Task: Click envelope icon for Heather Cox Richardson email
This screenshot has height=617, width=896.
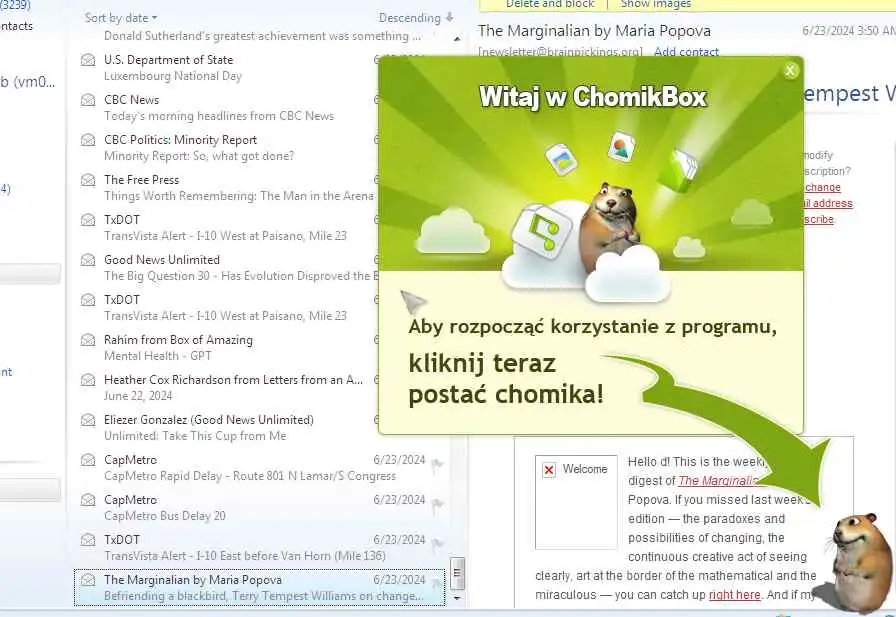Action: 88,380
